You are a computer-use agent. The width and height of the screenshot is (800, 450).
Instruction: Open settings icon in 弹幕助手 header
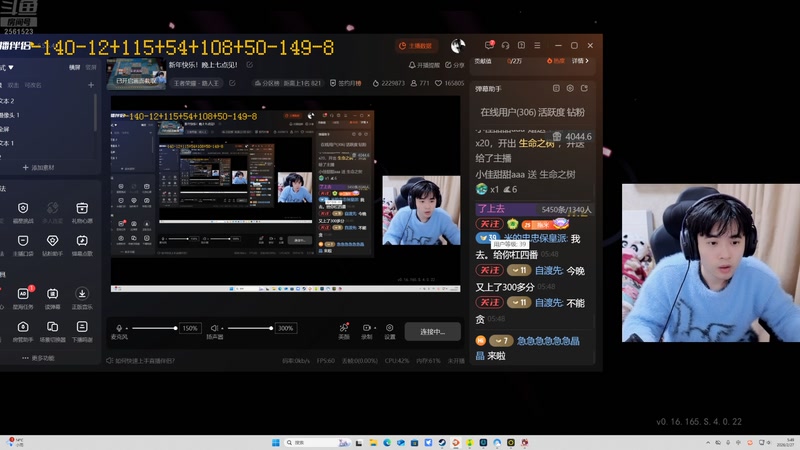click(x=570, y=88)
